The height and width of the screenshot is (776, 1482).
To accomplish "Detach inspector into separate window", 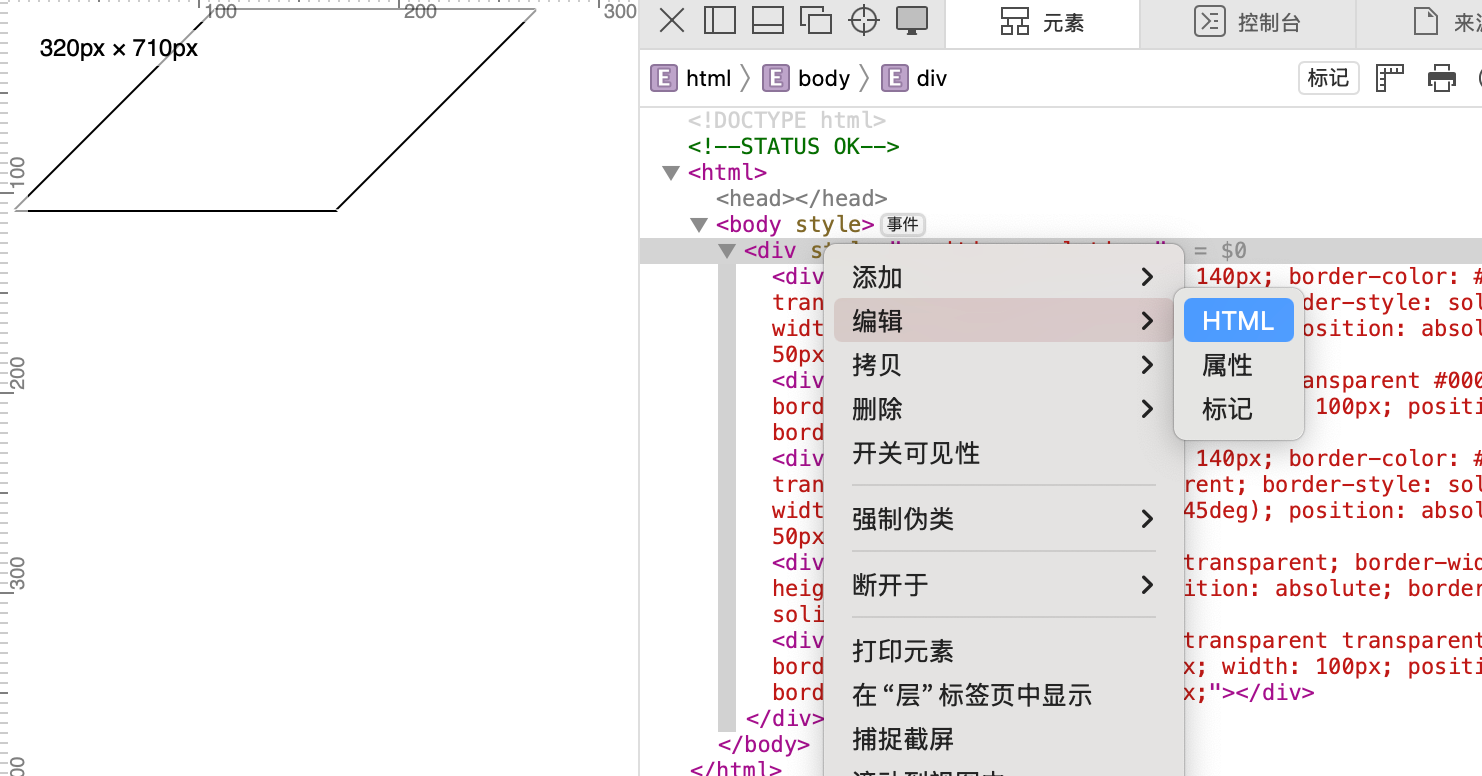I will tap(816, 20).
